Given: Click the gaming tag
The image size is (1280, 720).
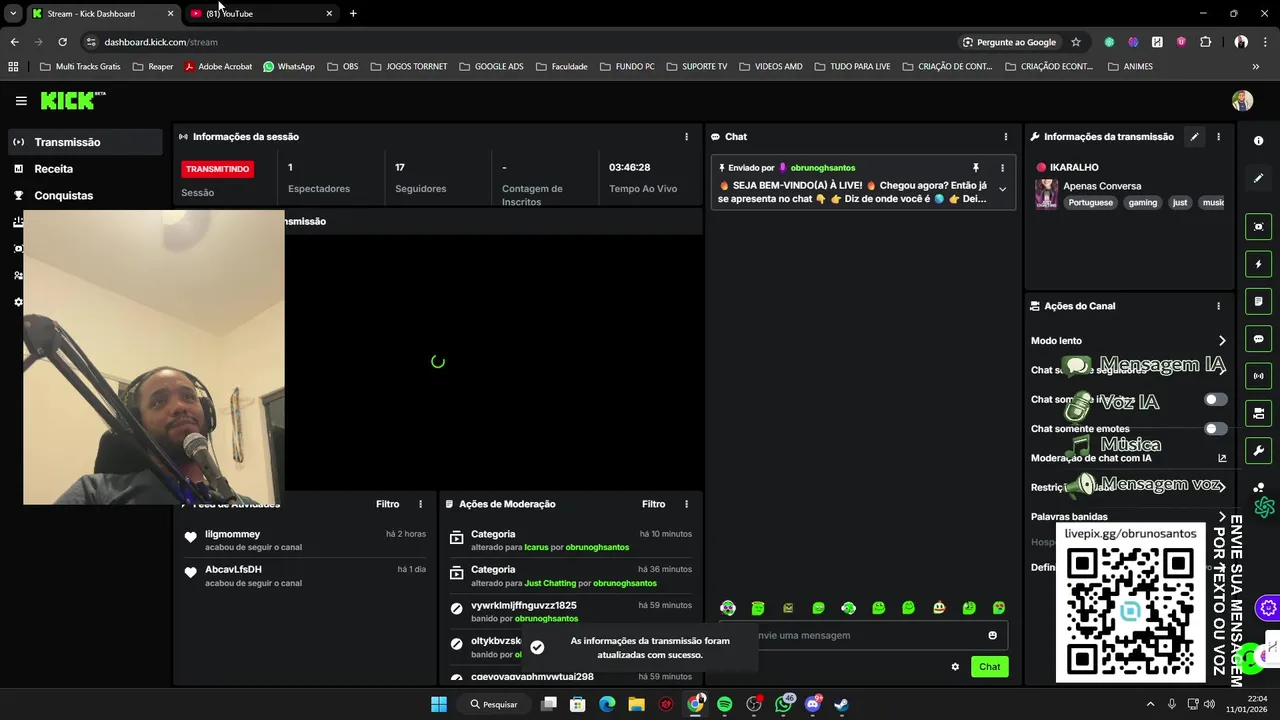Looking at the screenshot, I should click(1142, 203).
